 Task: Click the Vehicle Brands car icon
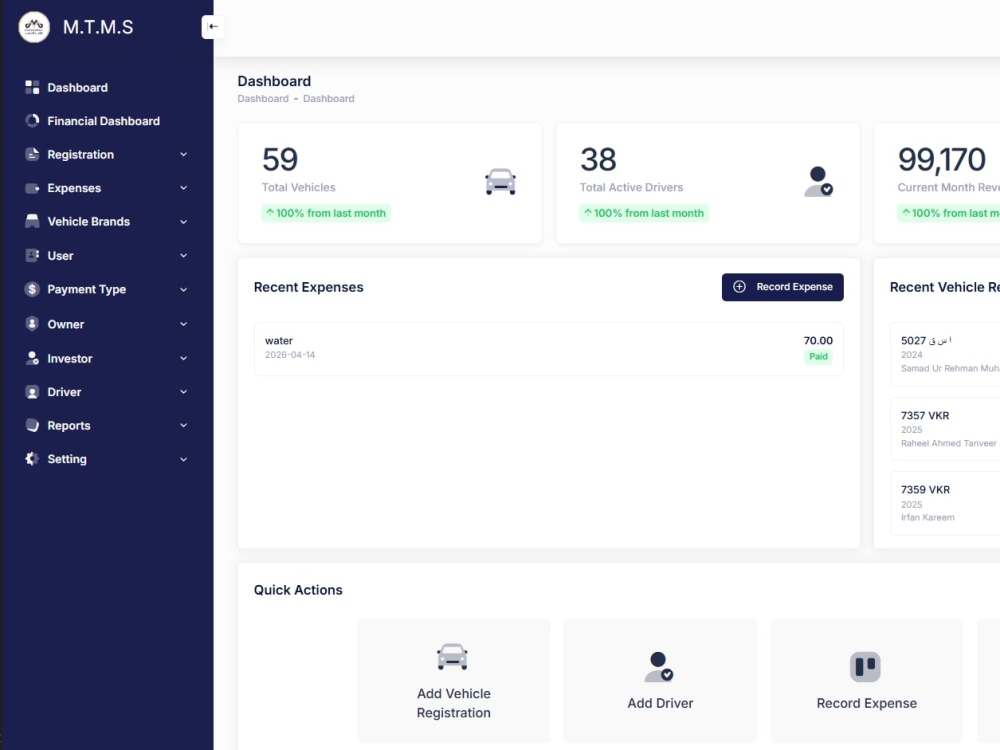(32, 221)
